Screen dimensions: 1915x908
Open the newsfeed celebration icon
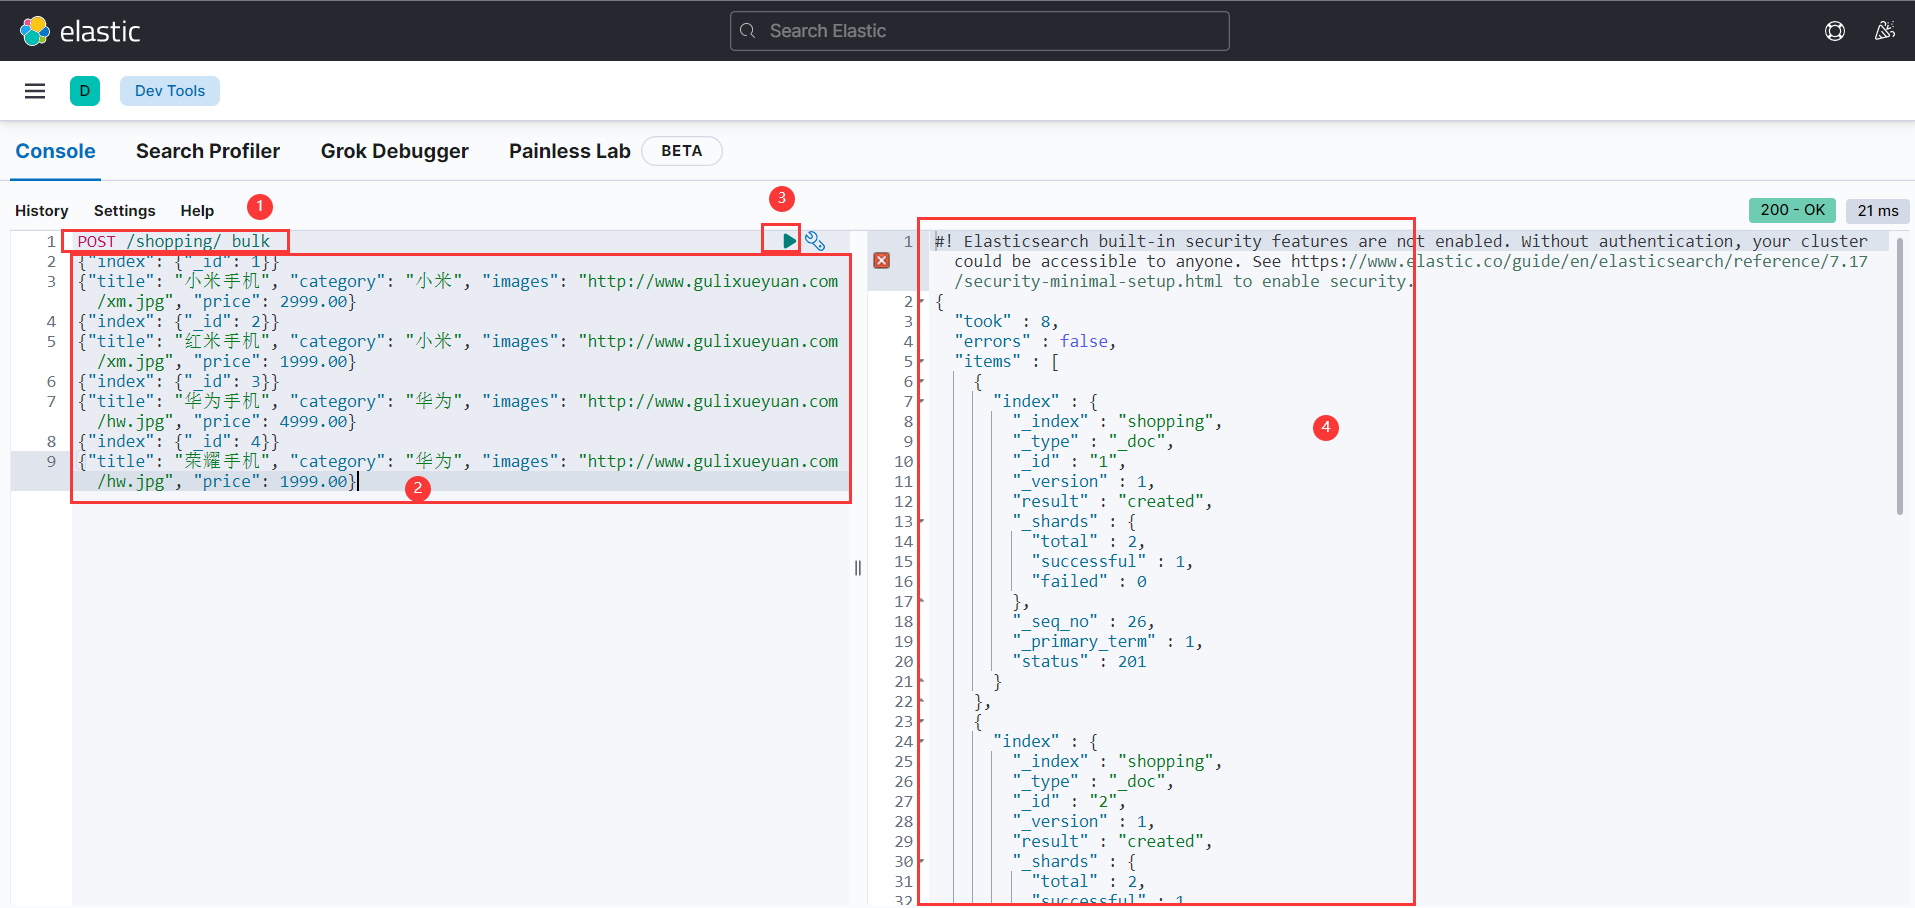click(x=1885, y=31)
